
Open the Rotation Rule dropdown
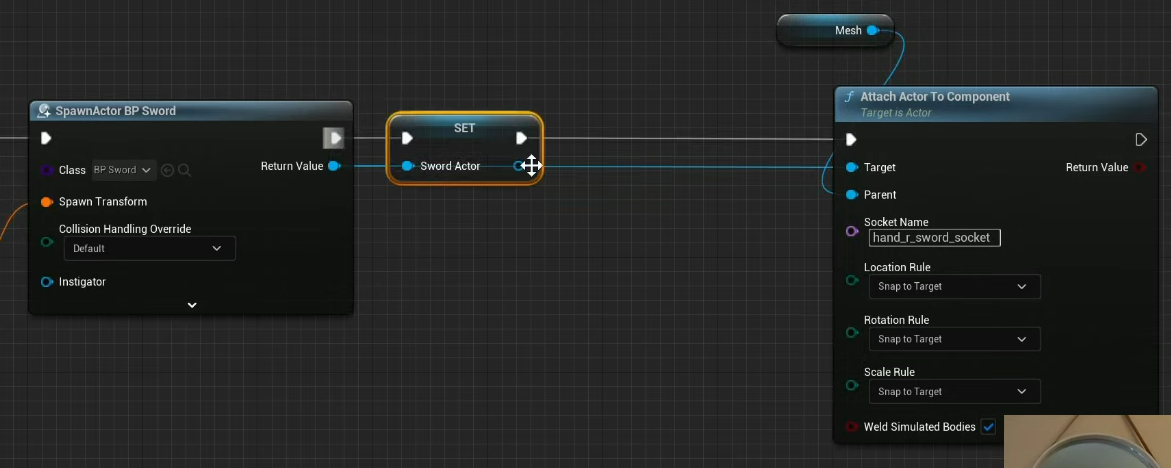point(953,339)
